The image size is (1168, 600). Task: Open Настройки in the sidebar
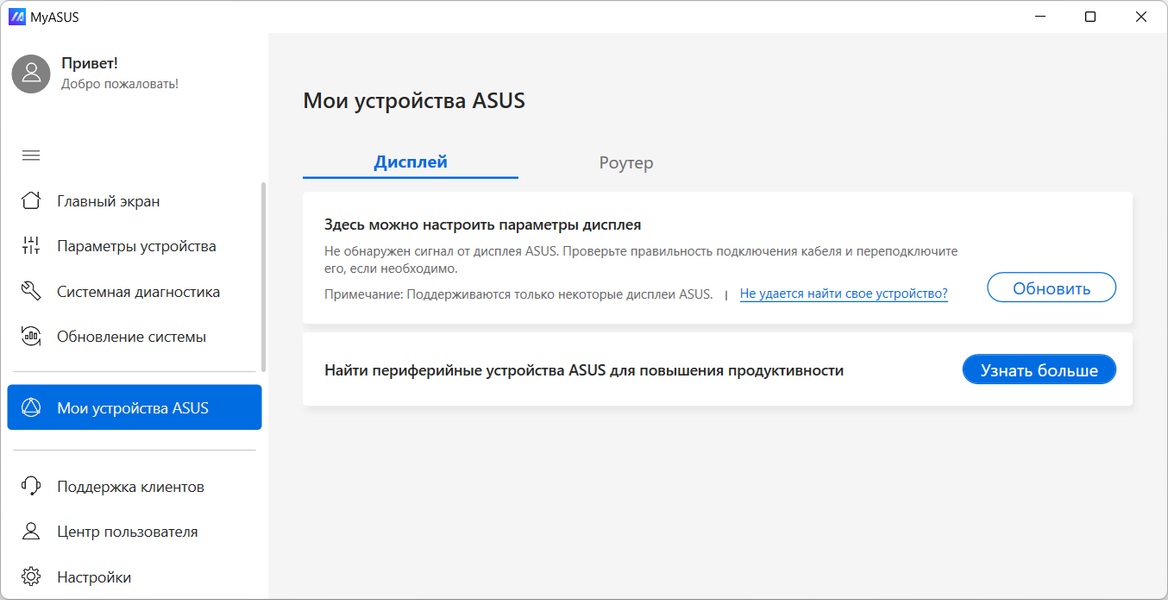tap(134, 577)
